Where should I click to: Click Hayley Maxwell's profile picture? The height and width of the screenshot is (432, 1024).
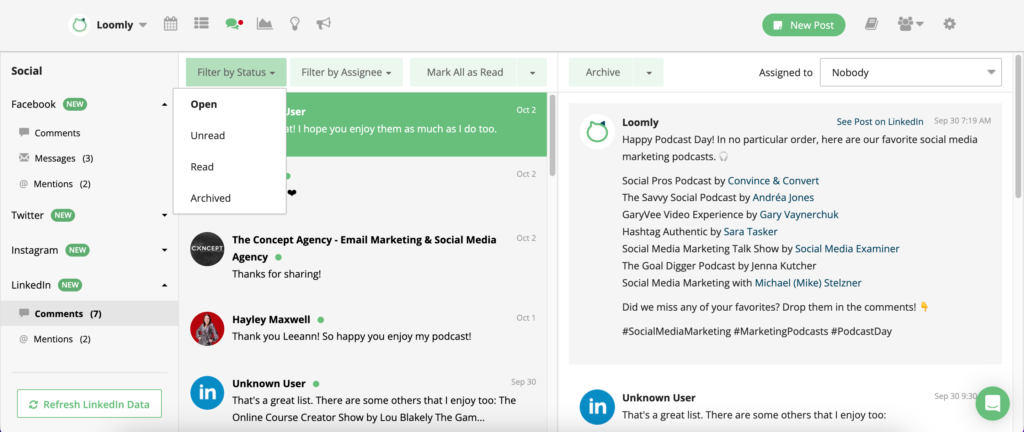point(207,328)
